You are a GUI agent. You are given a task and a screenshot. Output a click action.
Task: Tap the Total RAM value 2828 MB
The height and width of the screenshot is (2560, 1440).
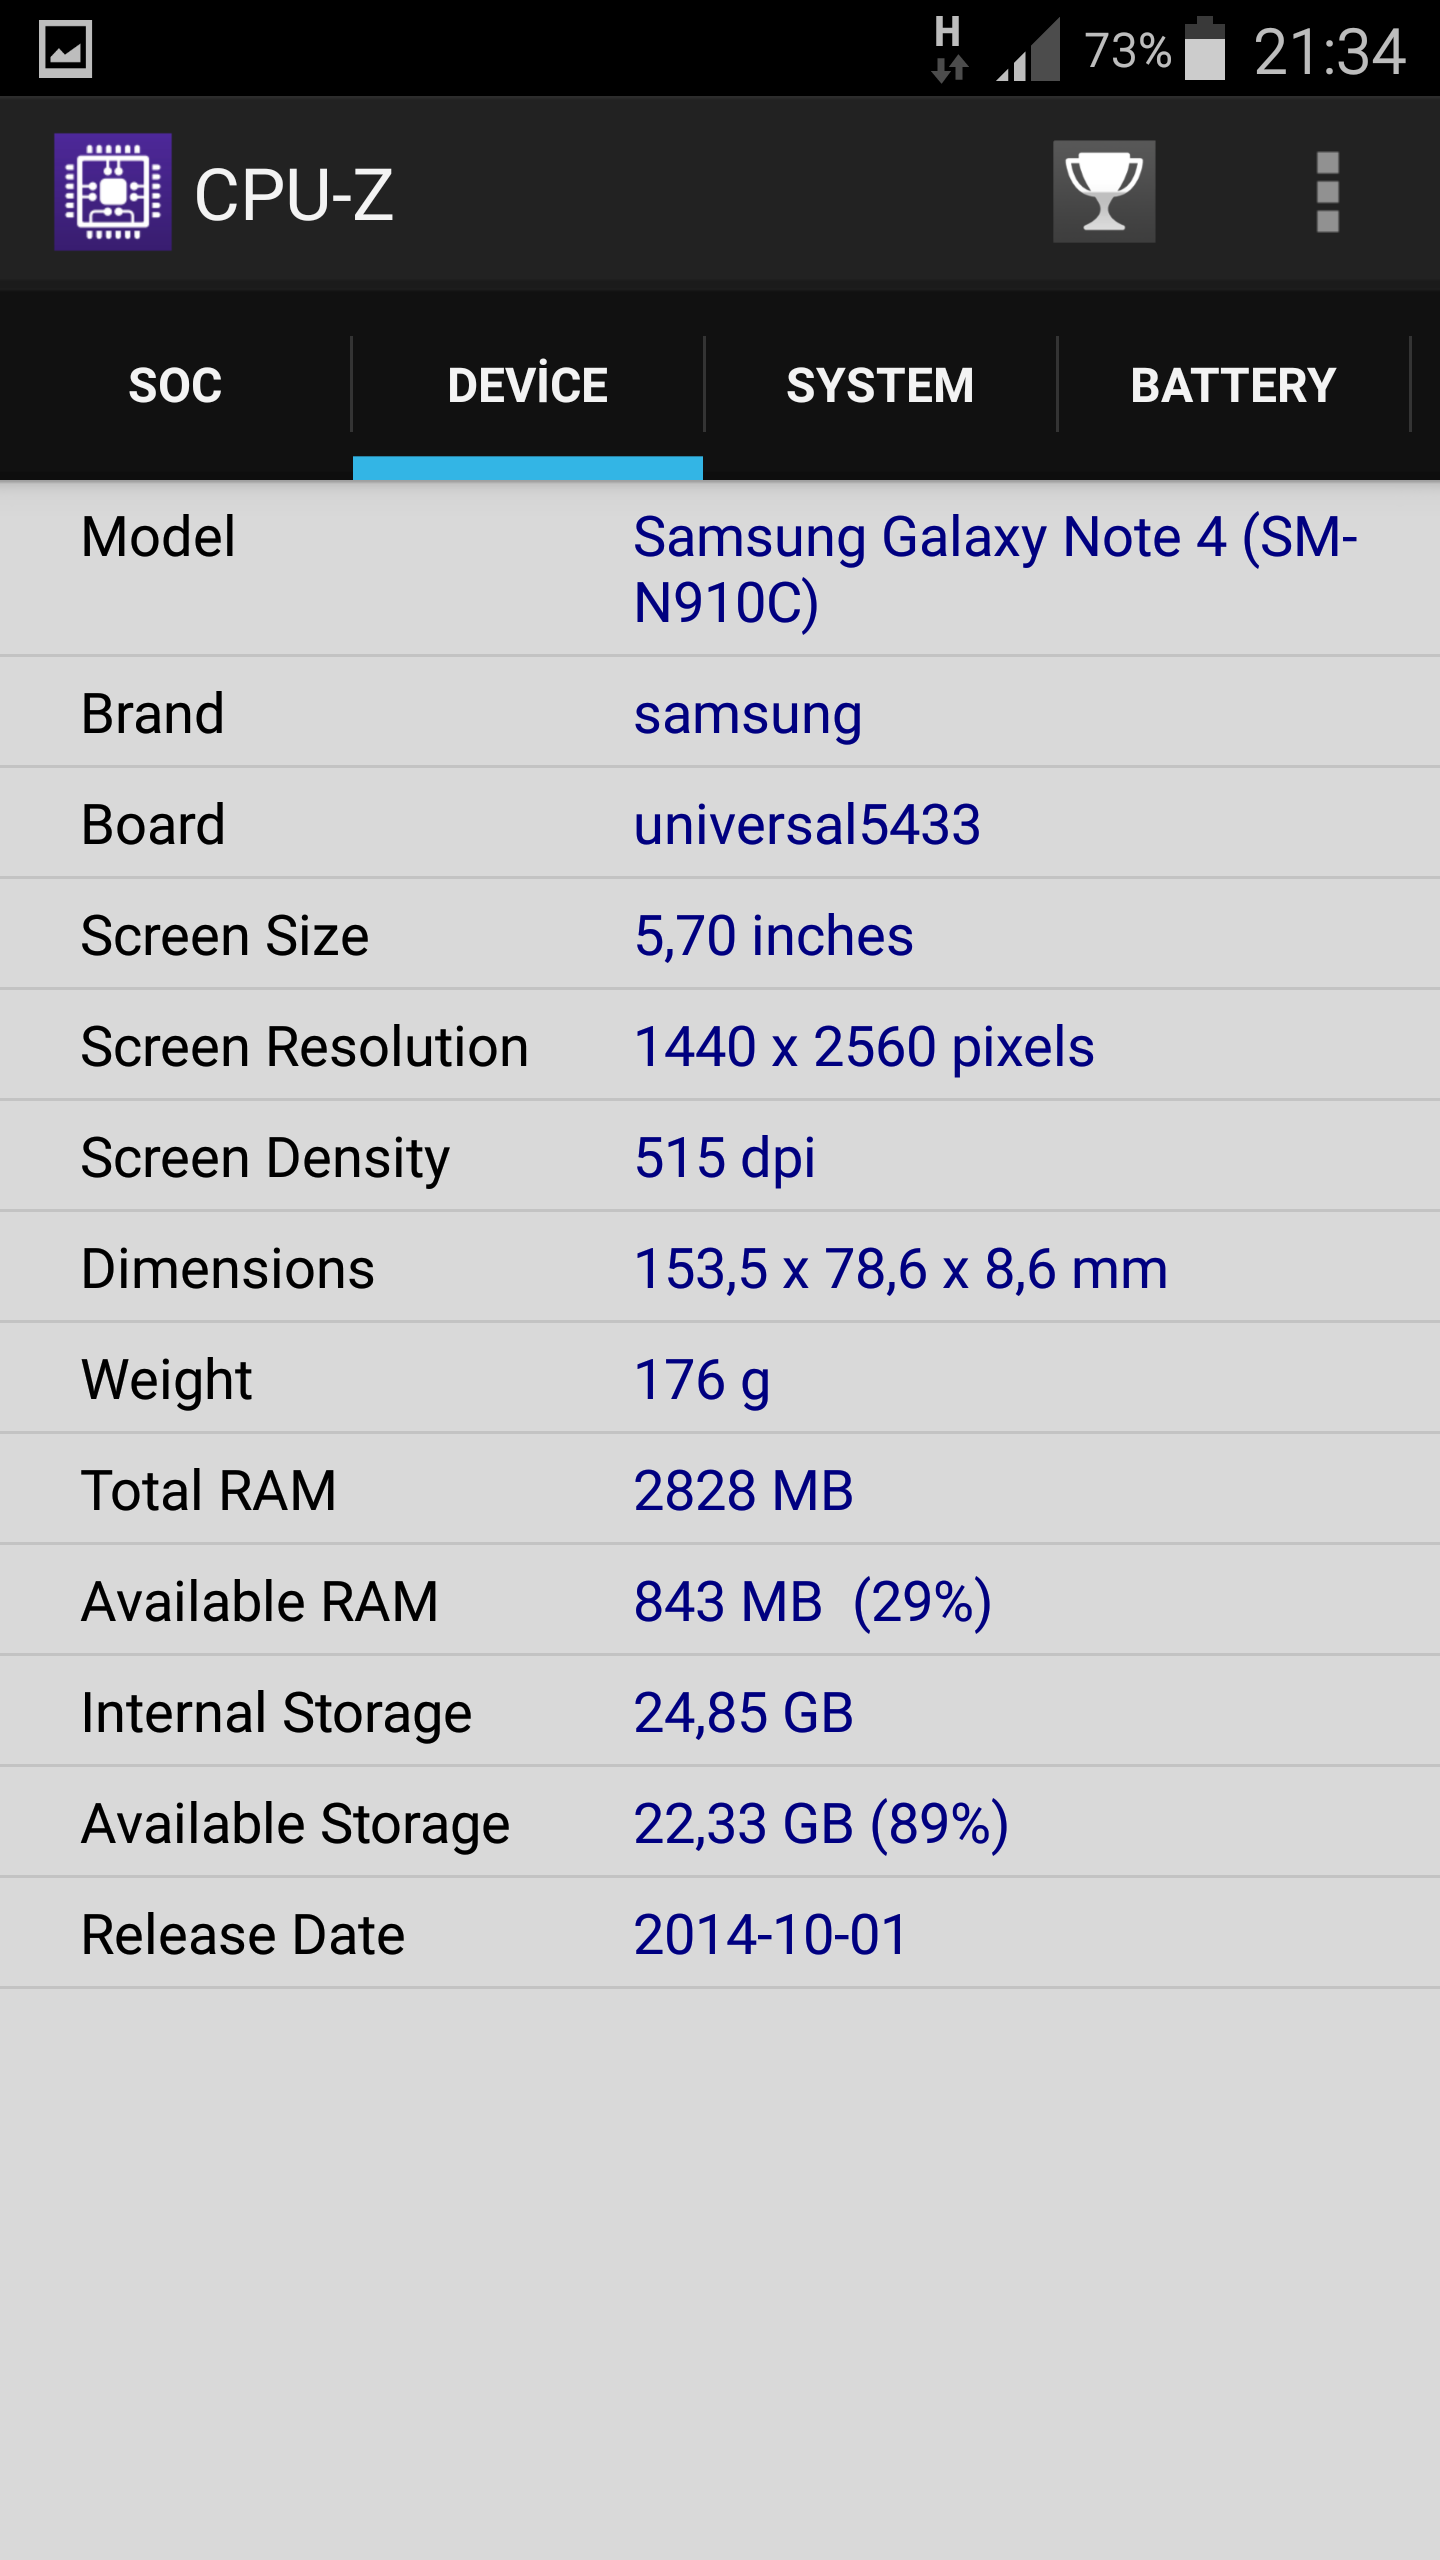point(744,1491)
